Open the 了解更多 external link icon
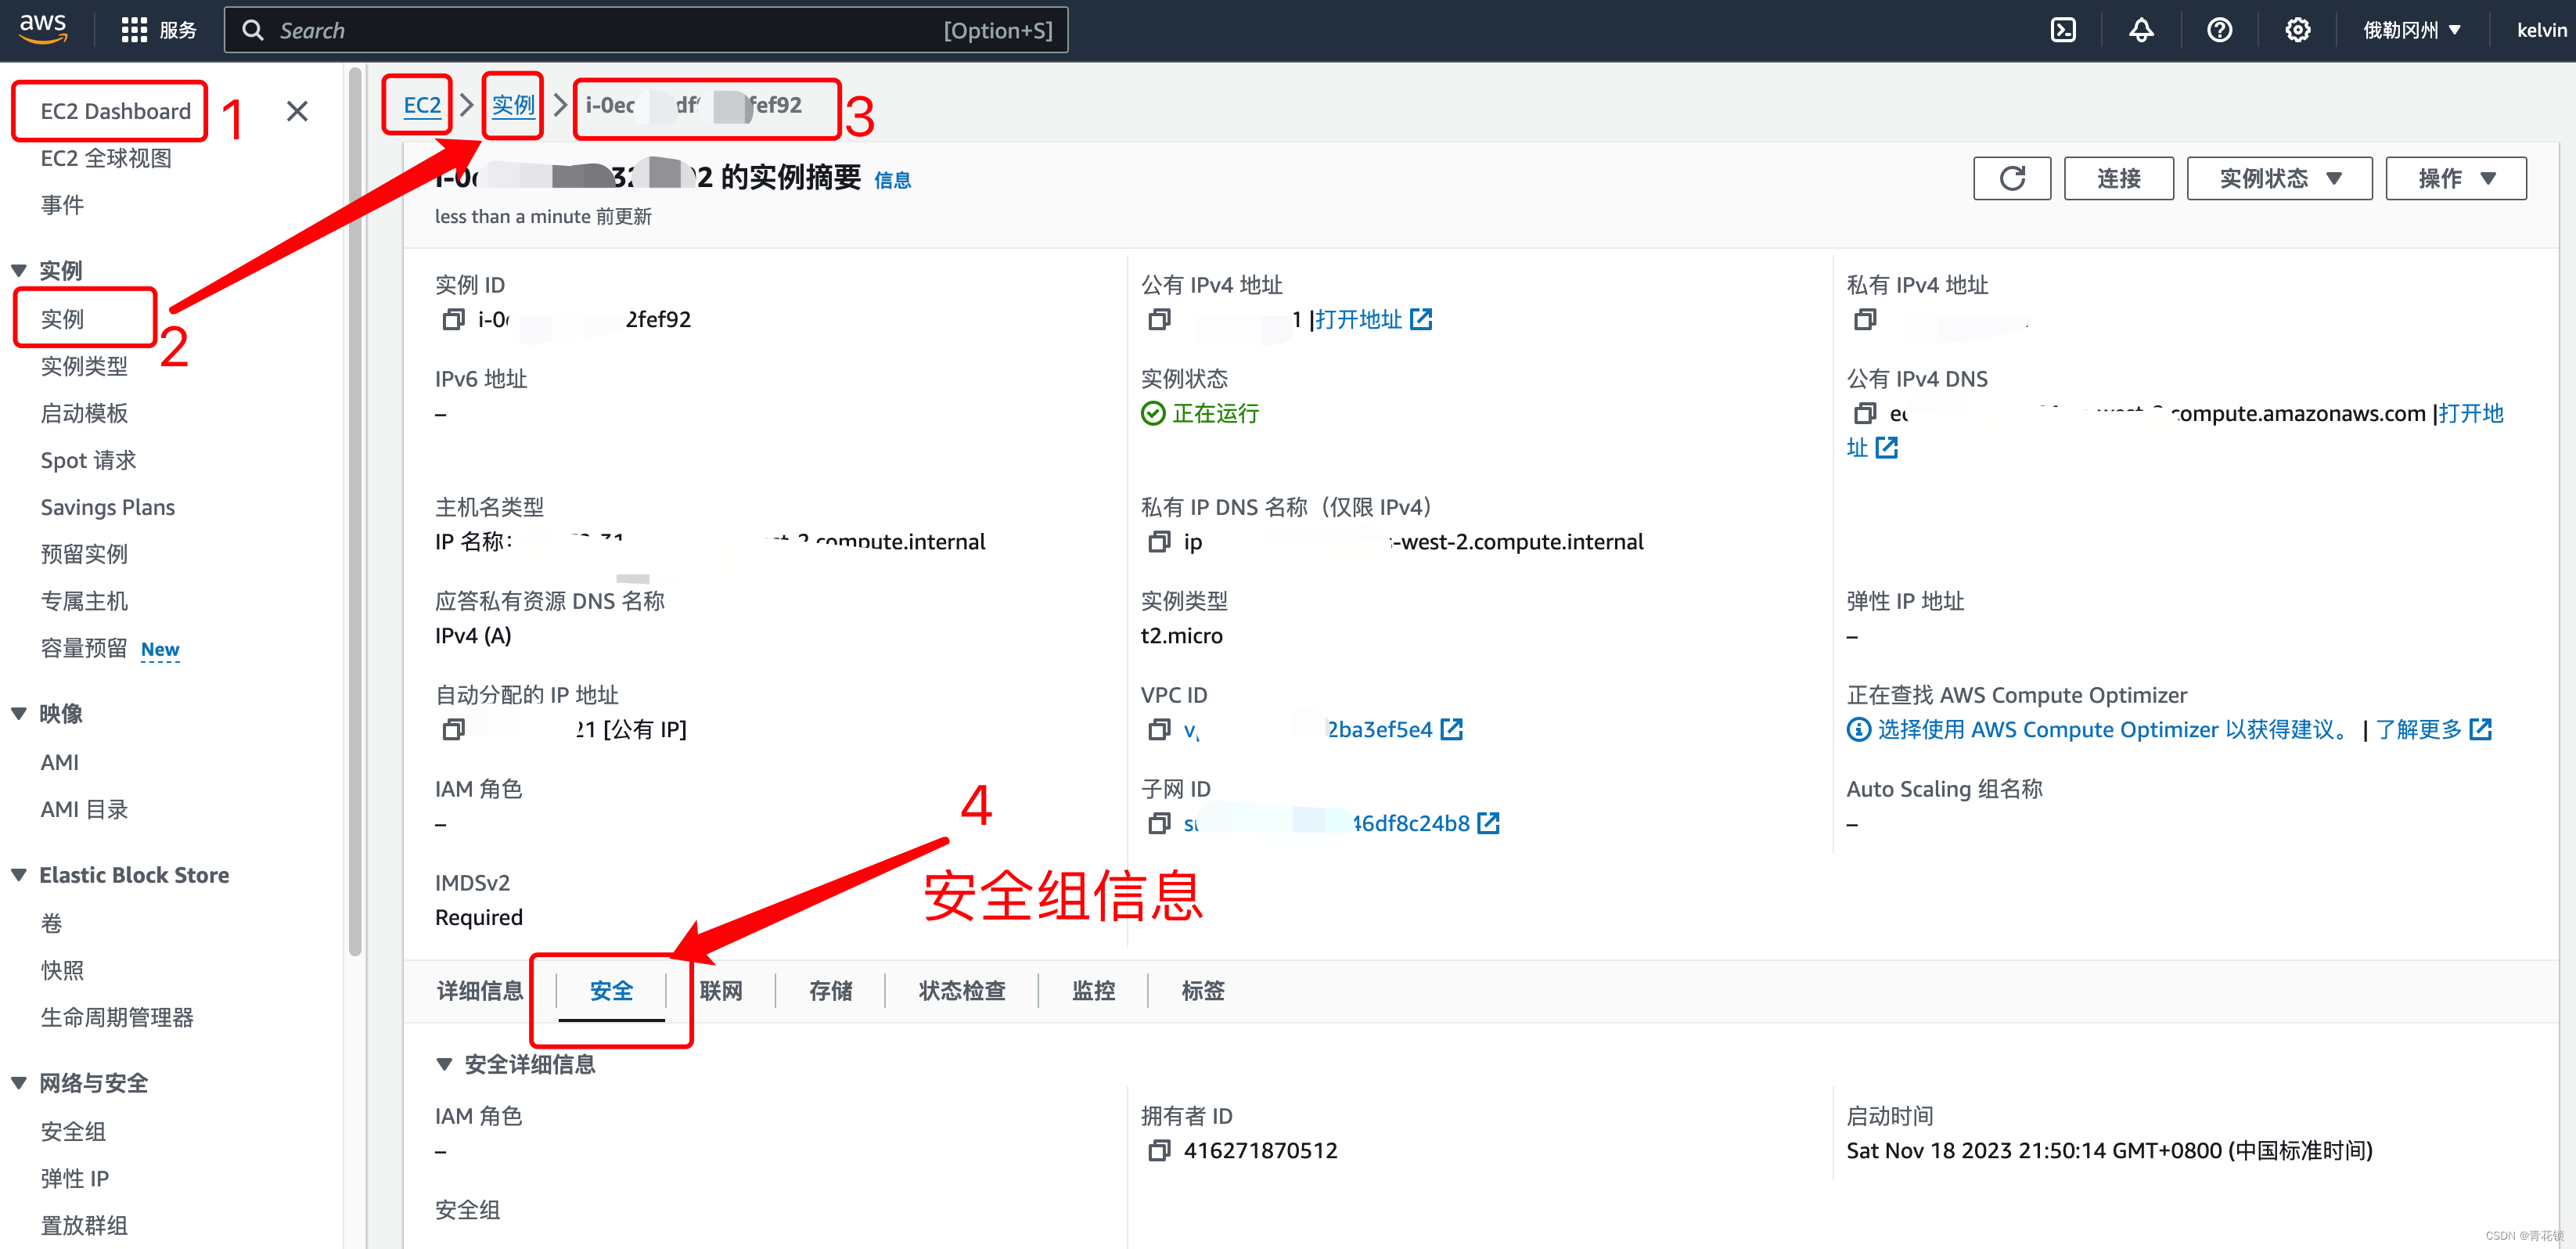This screenshot has width=2576, height=1249. click(x=2481, y=729)
